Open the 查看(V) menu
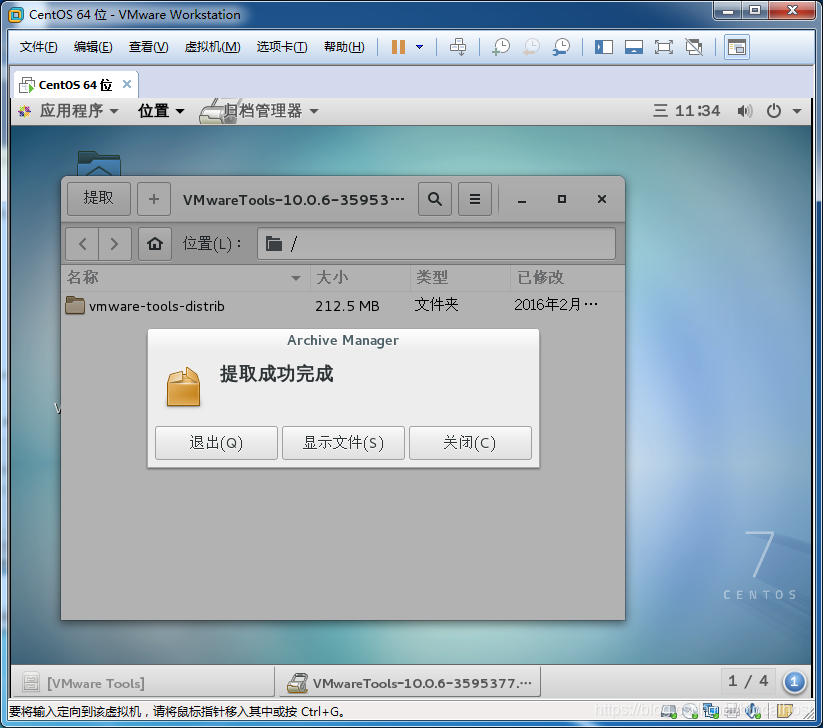The image size is (823, 728). coord(149,47)
